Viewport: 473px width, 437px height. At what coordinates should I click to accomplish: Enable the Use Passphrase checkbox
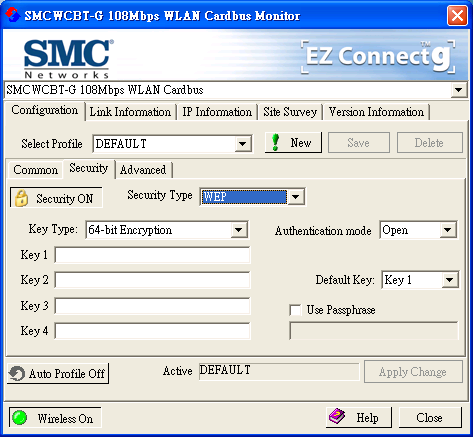pyautogui.click(x=295, y=310)
